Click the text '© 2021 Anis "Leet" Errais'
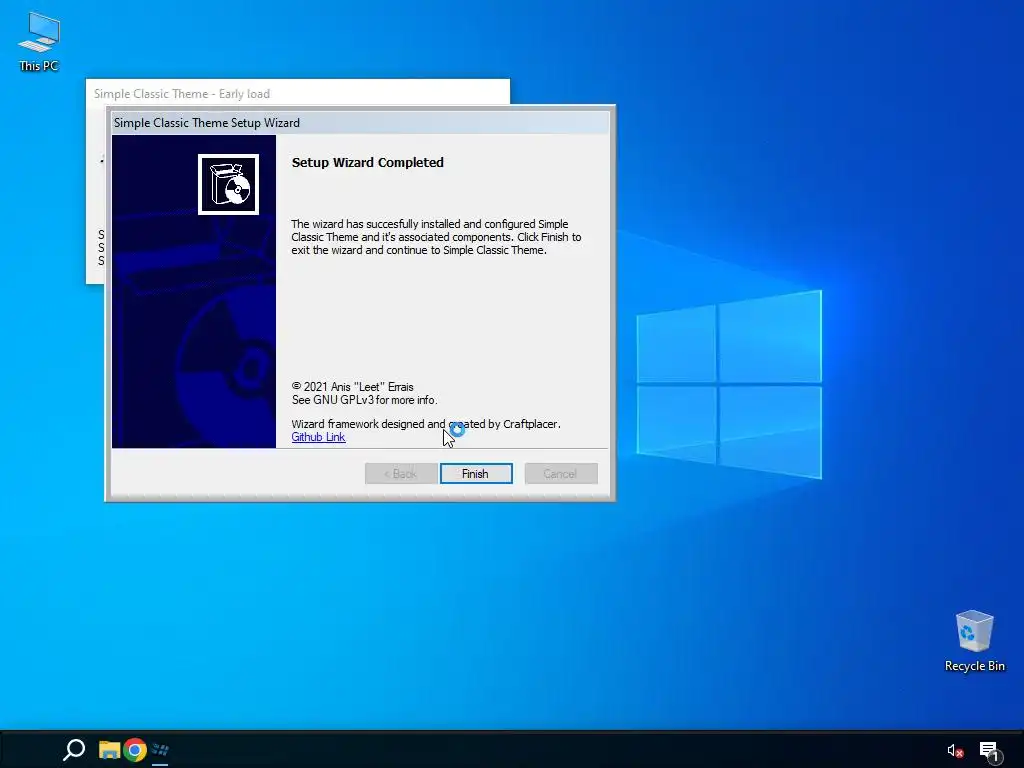This screenshot has width=1024, height=768. point(352,387)
